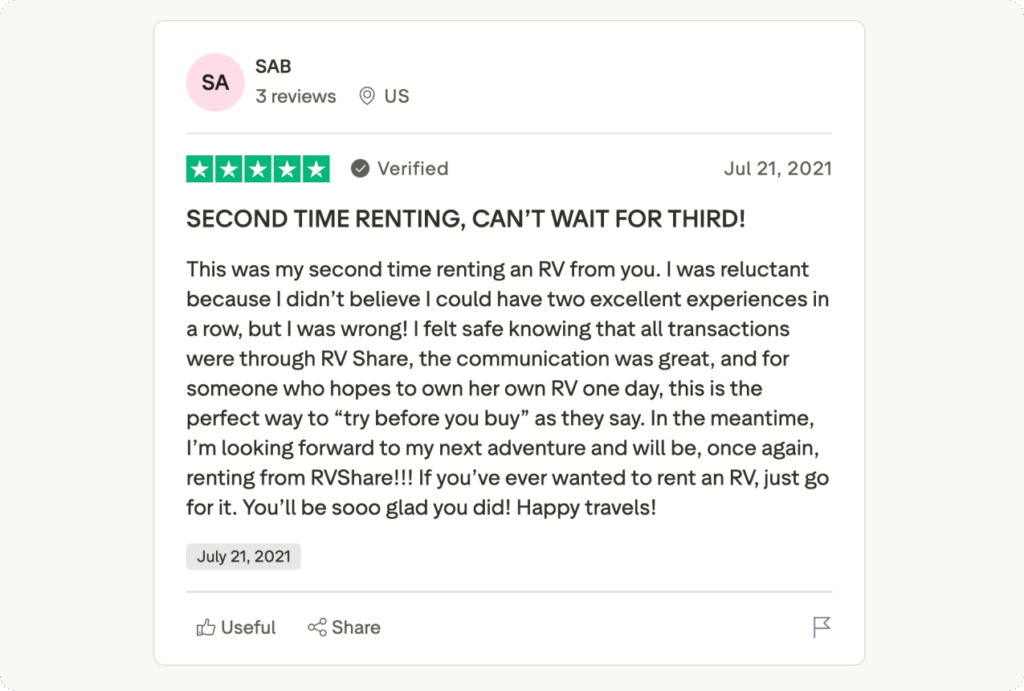Click the "Verified" label text
The height and width of the screenshot is (691, 1024).
click(412, 169)
